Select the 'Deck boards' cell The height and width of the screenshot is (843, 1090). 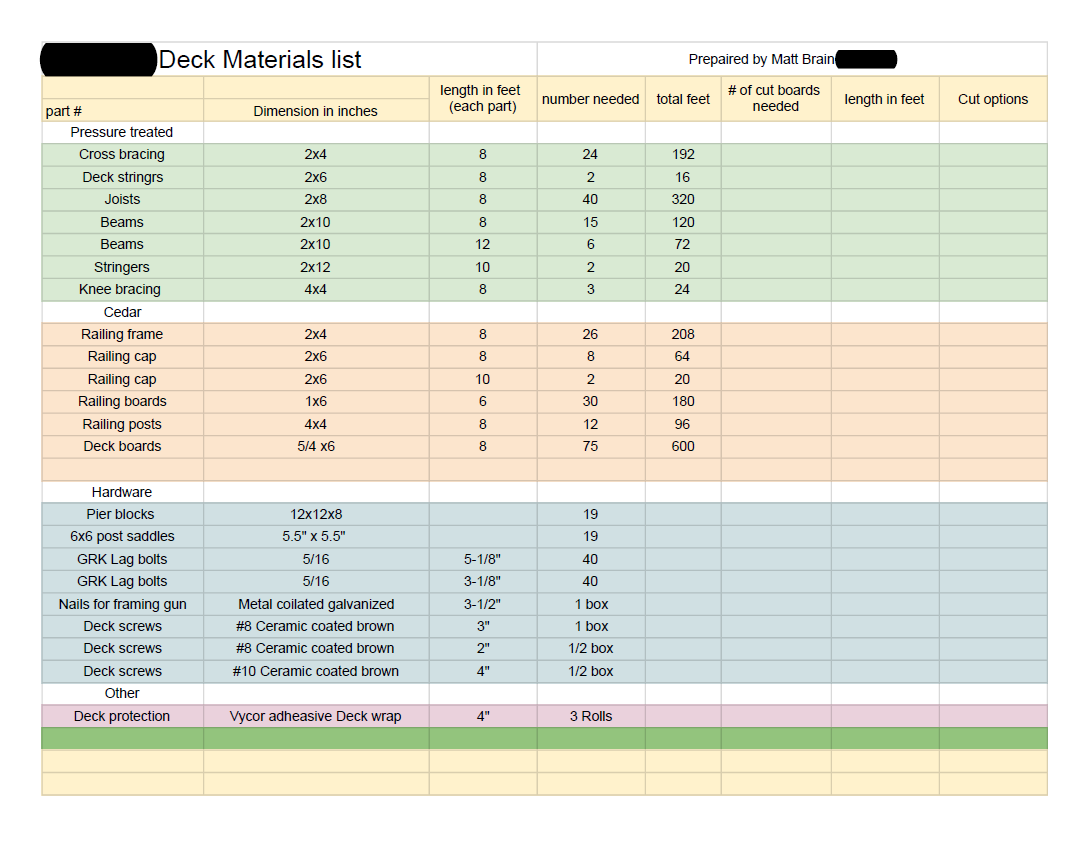click(122, 446)
